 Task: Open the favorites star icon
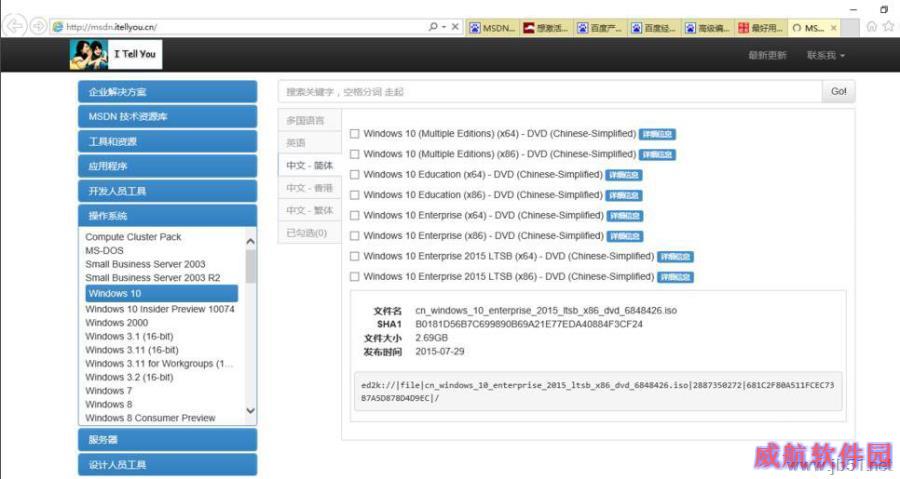click(x=889, y=26)
